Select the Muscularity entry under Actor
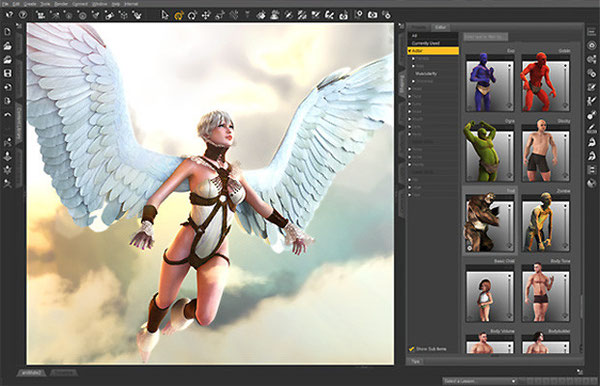Viewport: 600px width, 386px height. (x=426, y=73)
